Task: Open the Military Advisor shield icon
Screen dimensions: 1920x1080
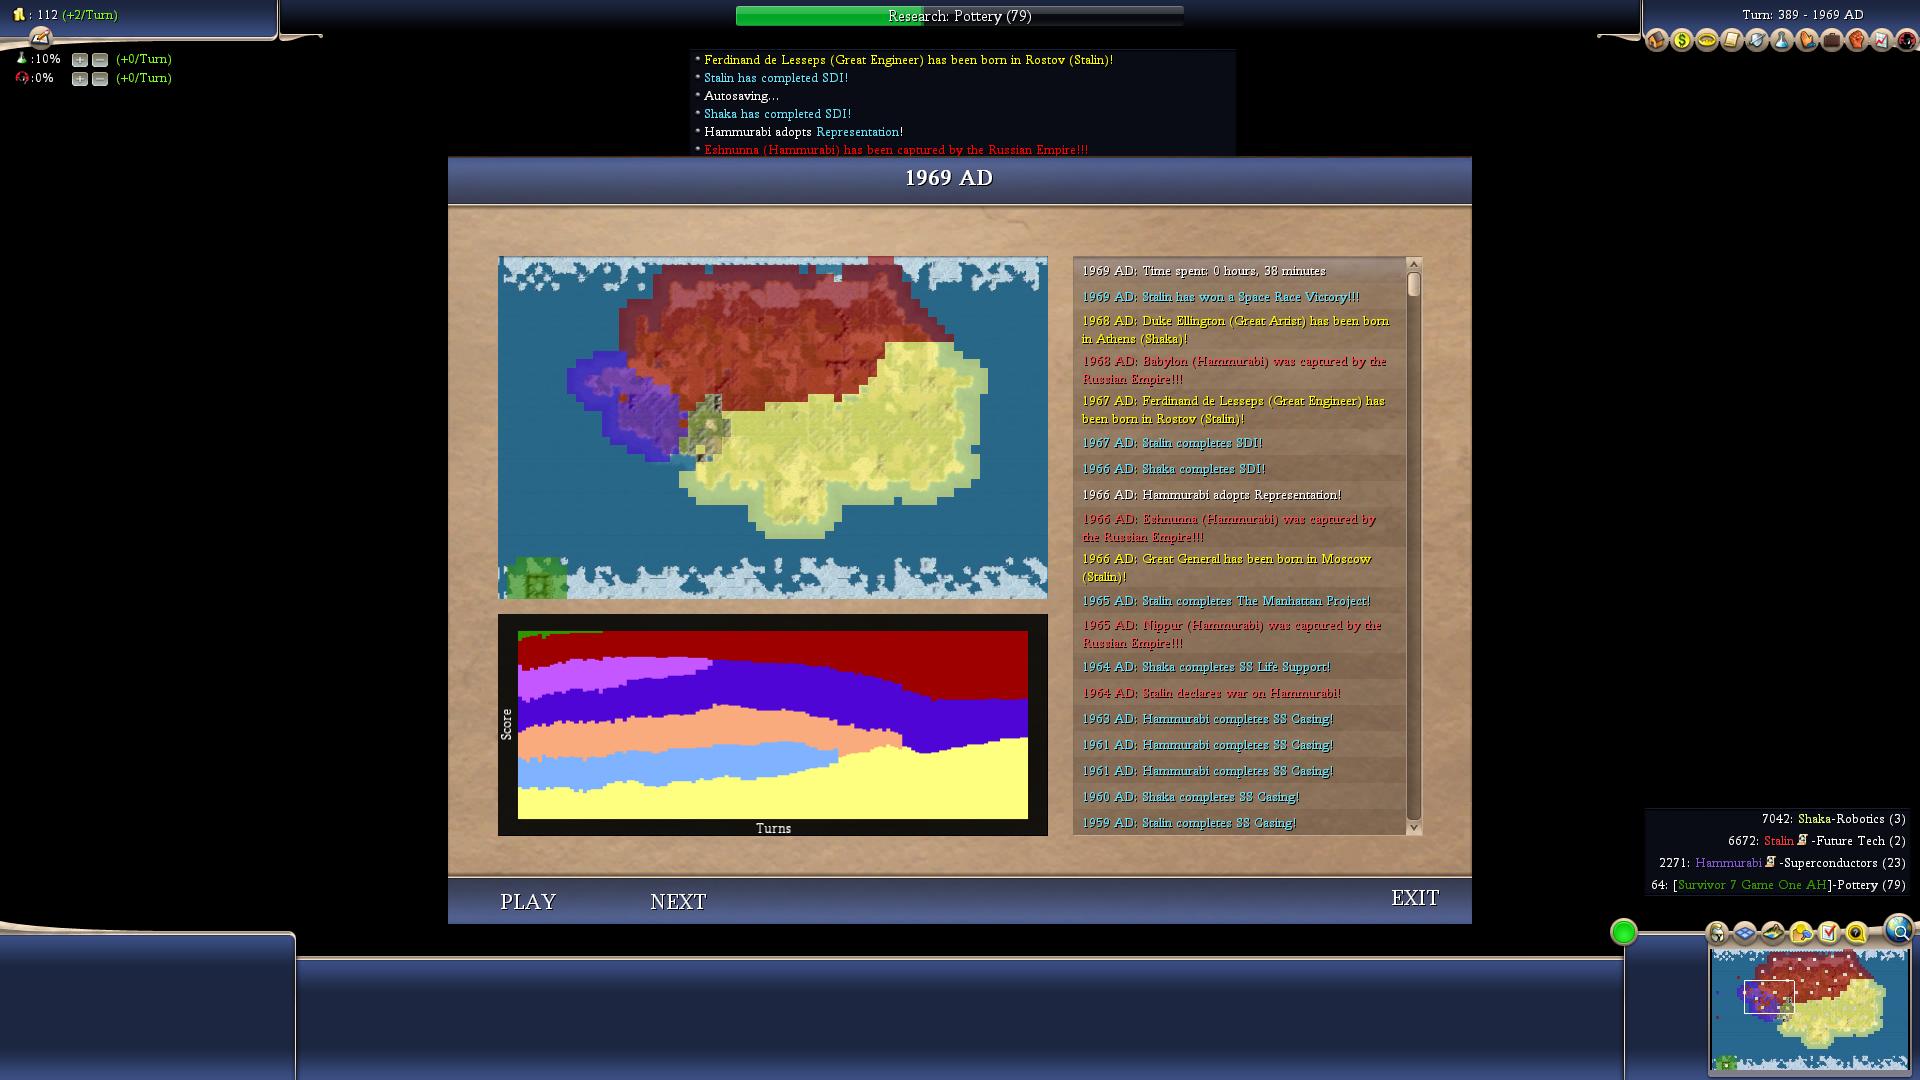Action: (x=1757, y=40)
